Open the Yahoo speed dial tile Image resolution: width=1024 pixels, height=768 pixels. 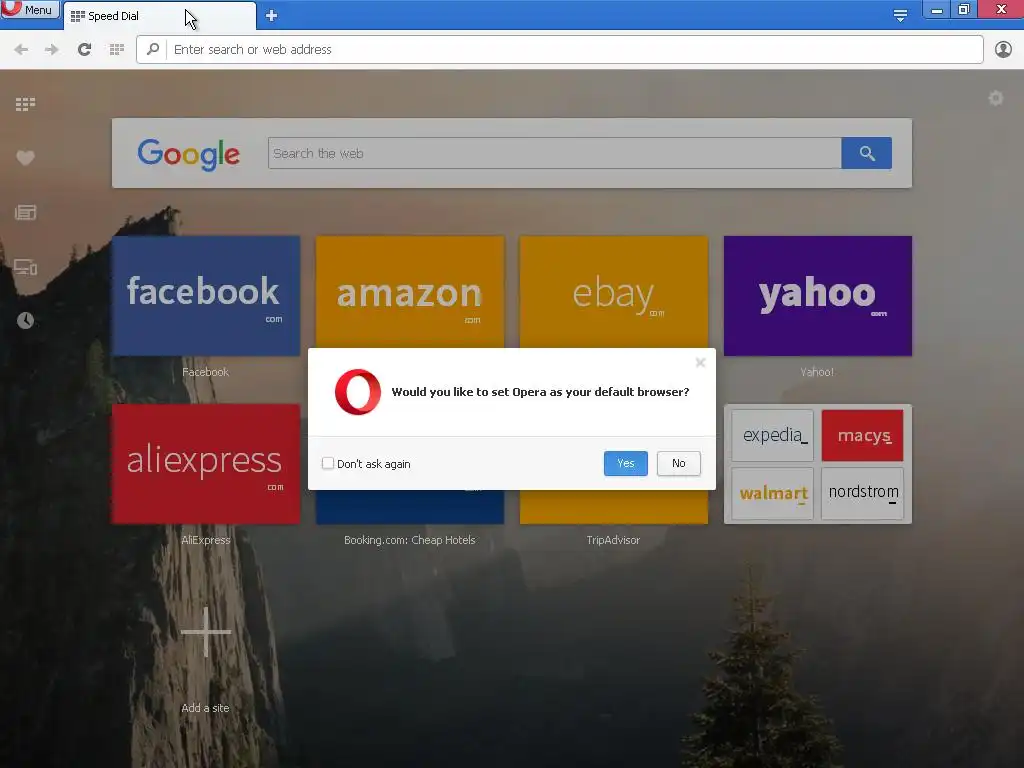818,296
